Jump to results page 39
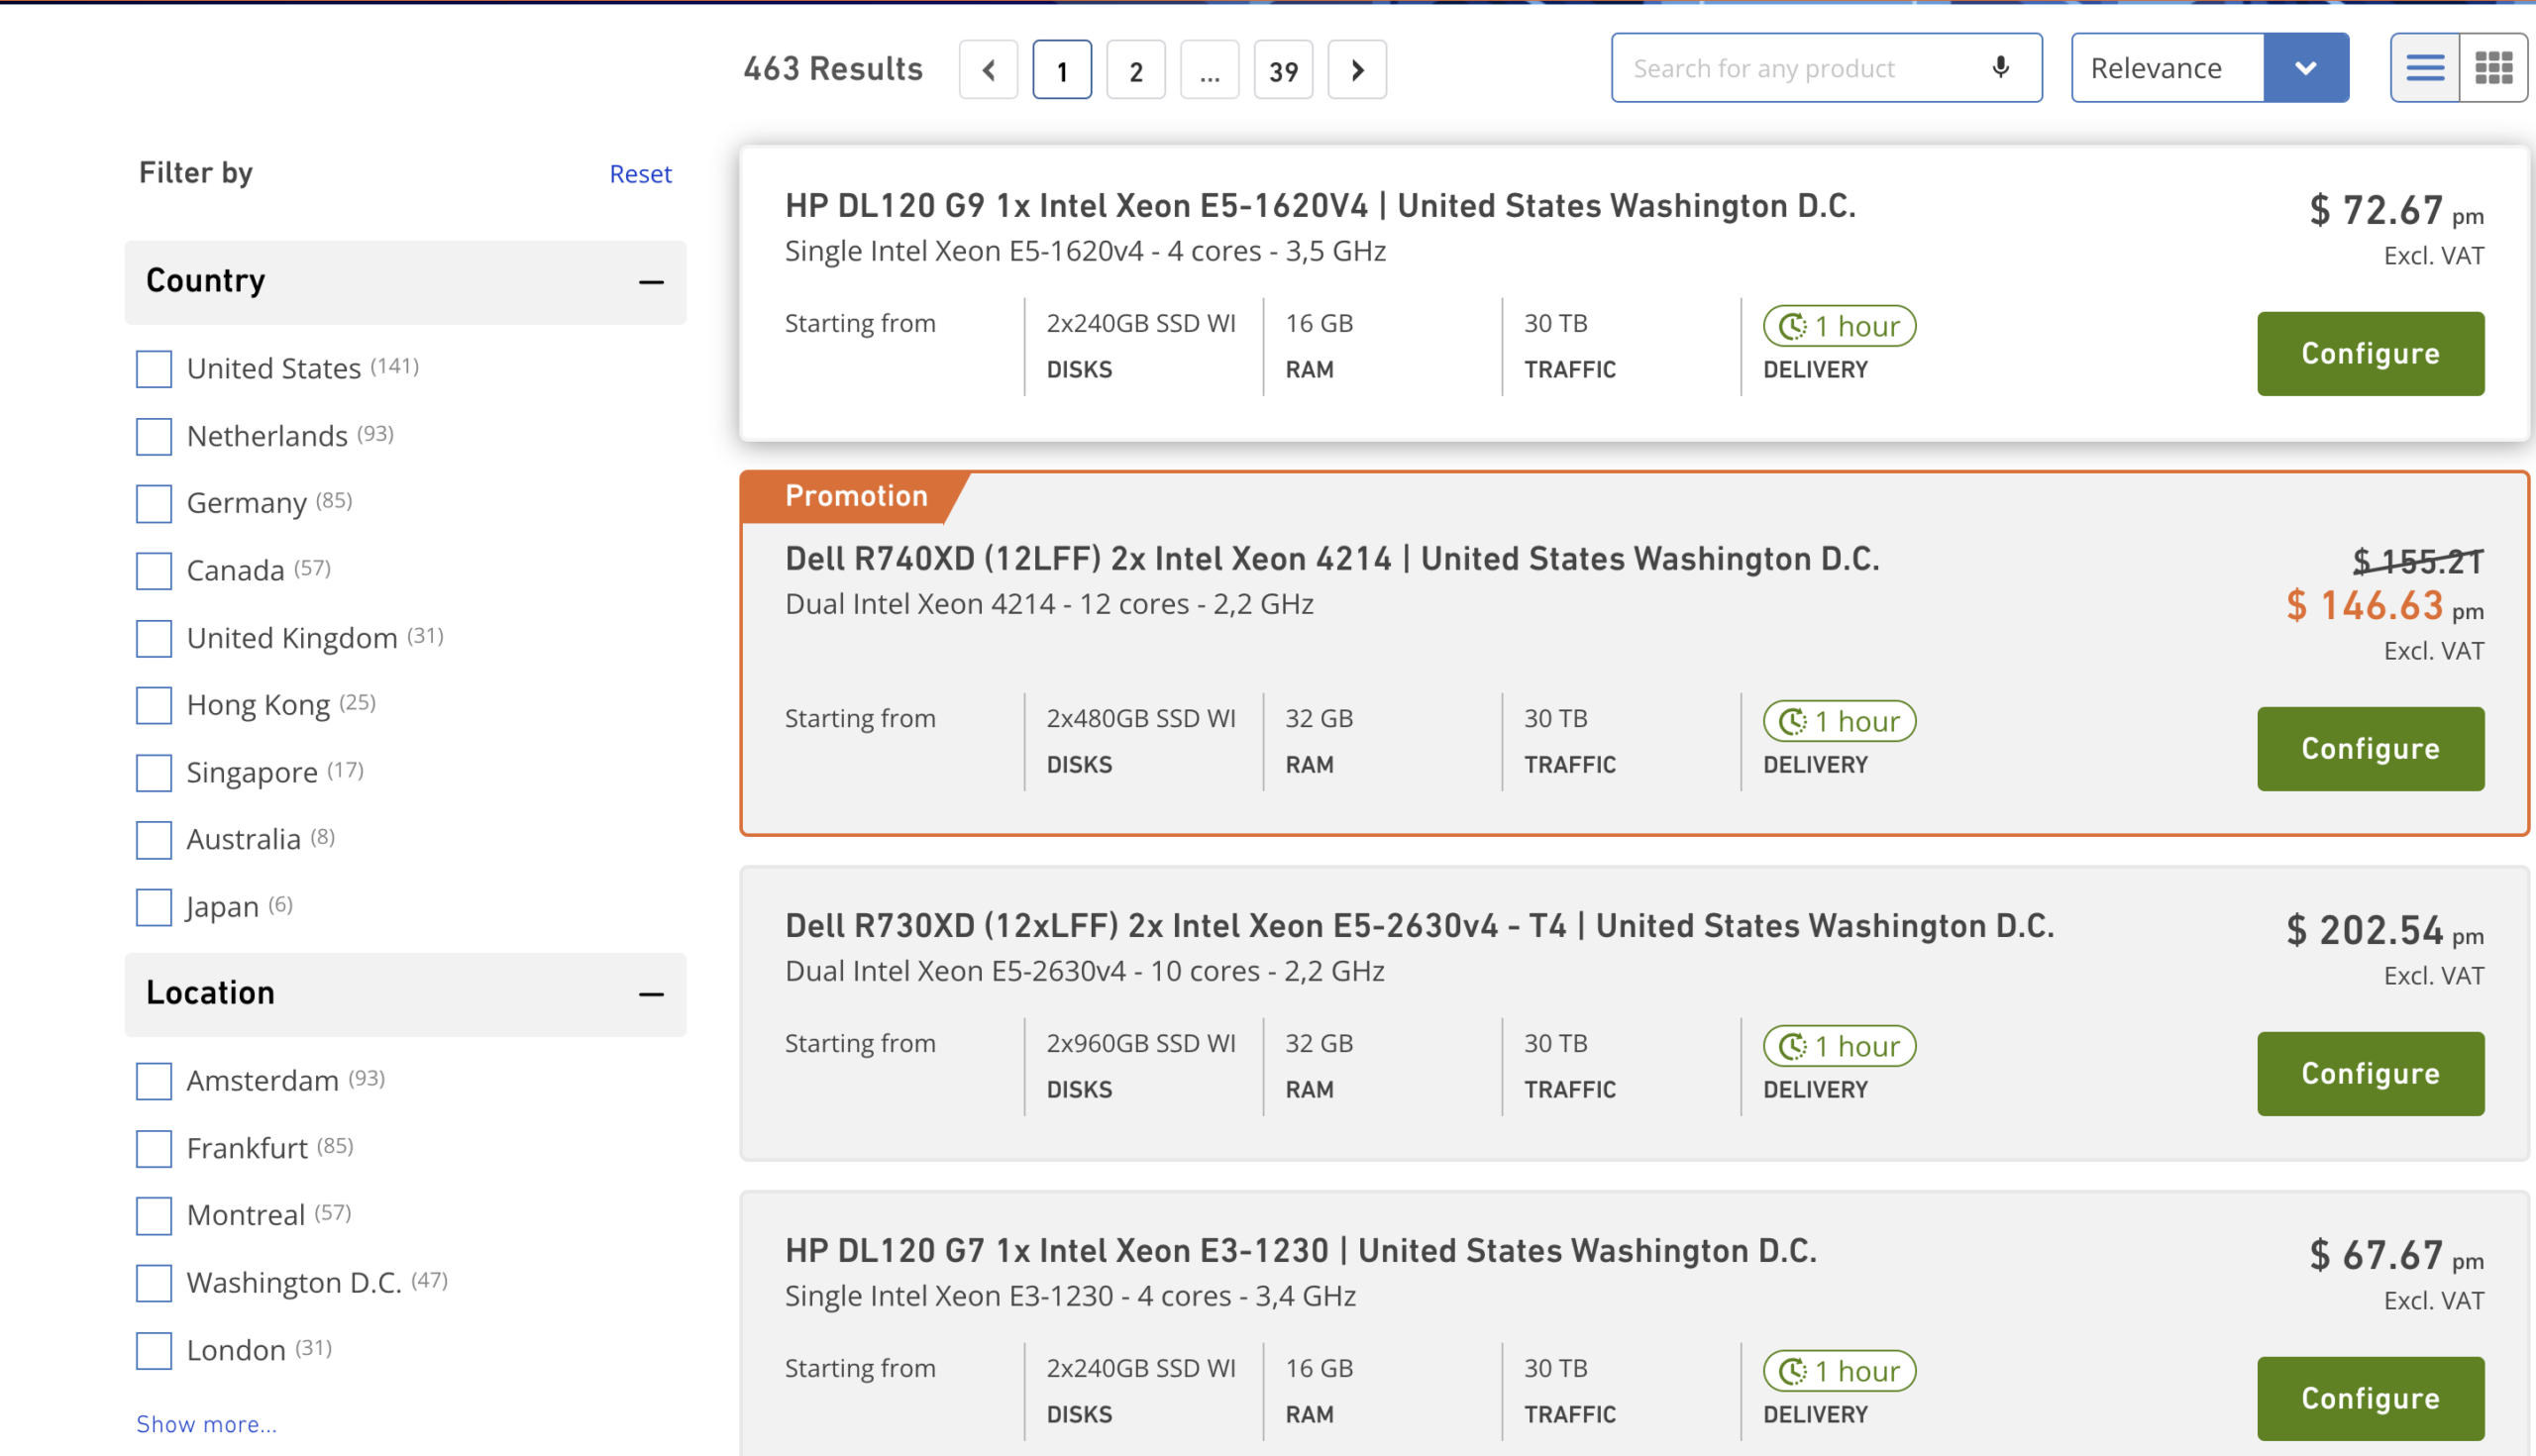This screenshot has height=1456, width=2536. coord(1283,70)
